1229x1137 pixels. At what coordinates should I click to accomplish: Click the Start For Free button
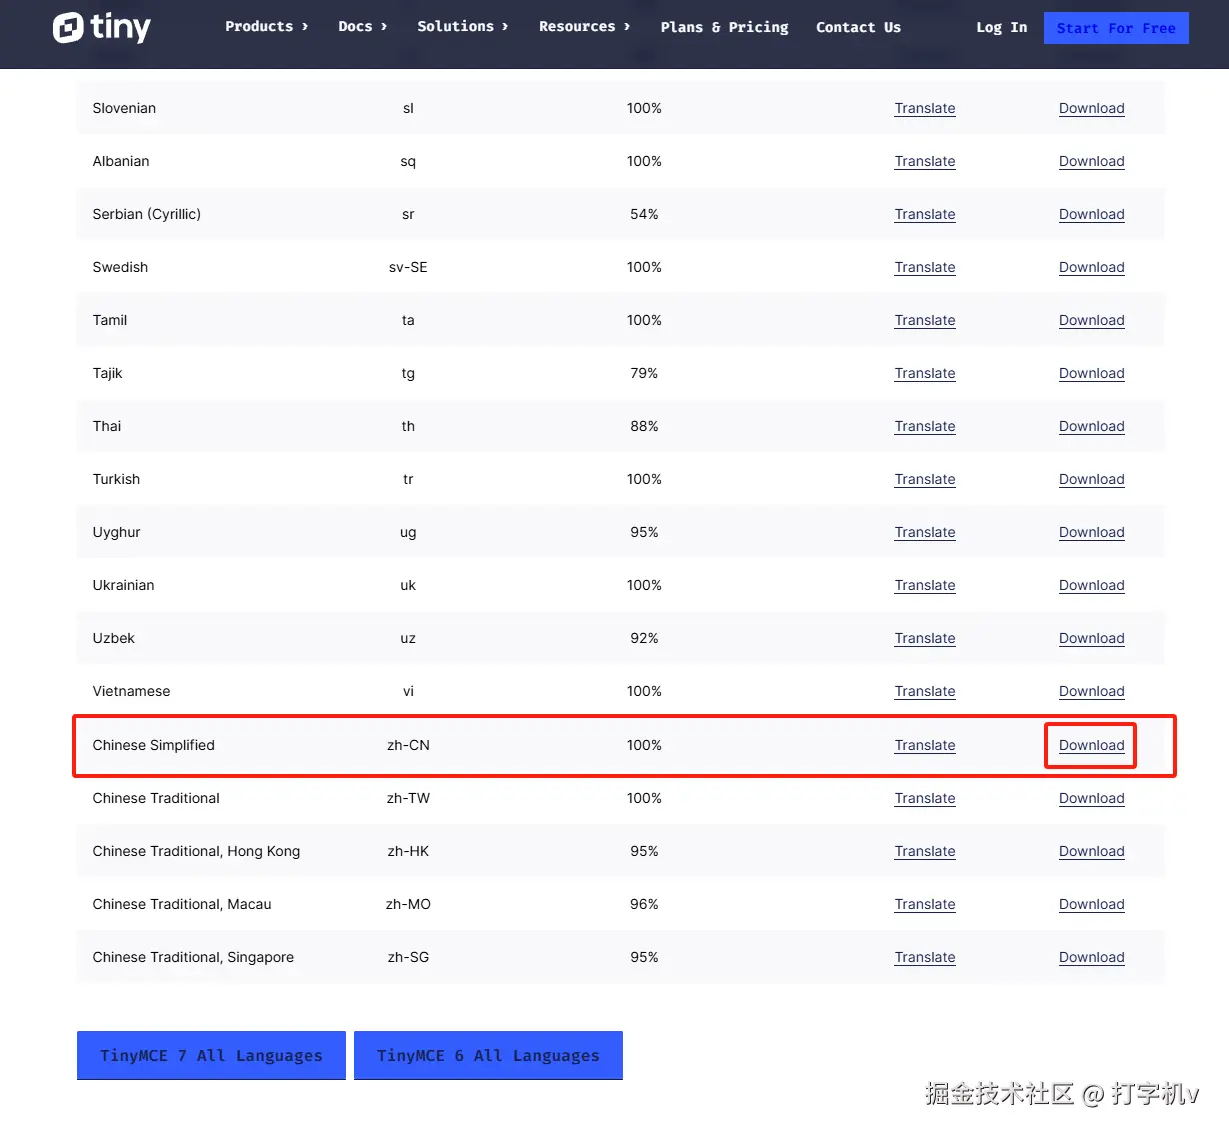(x=1116, y=28)
